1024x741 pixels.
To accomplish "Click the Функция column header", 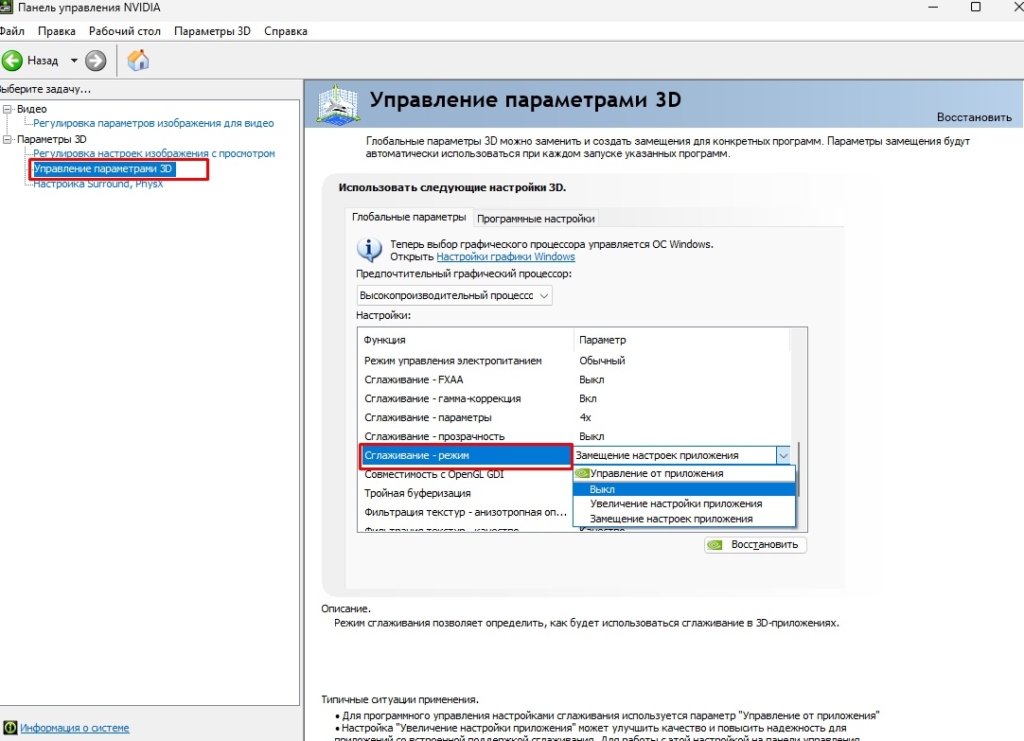I will pos(466,340).
